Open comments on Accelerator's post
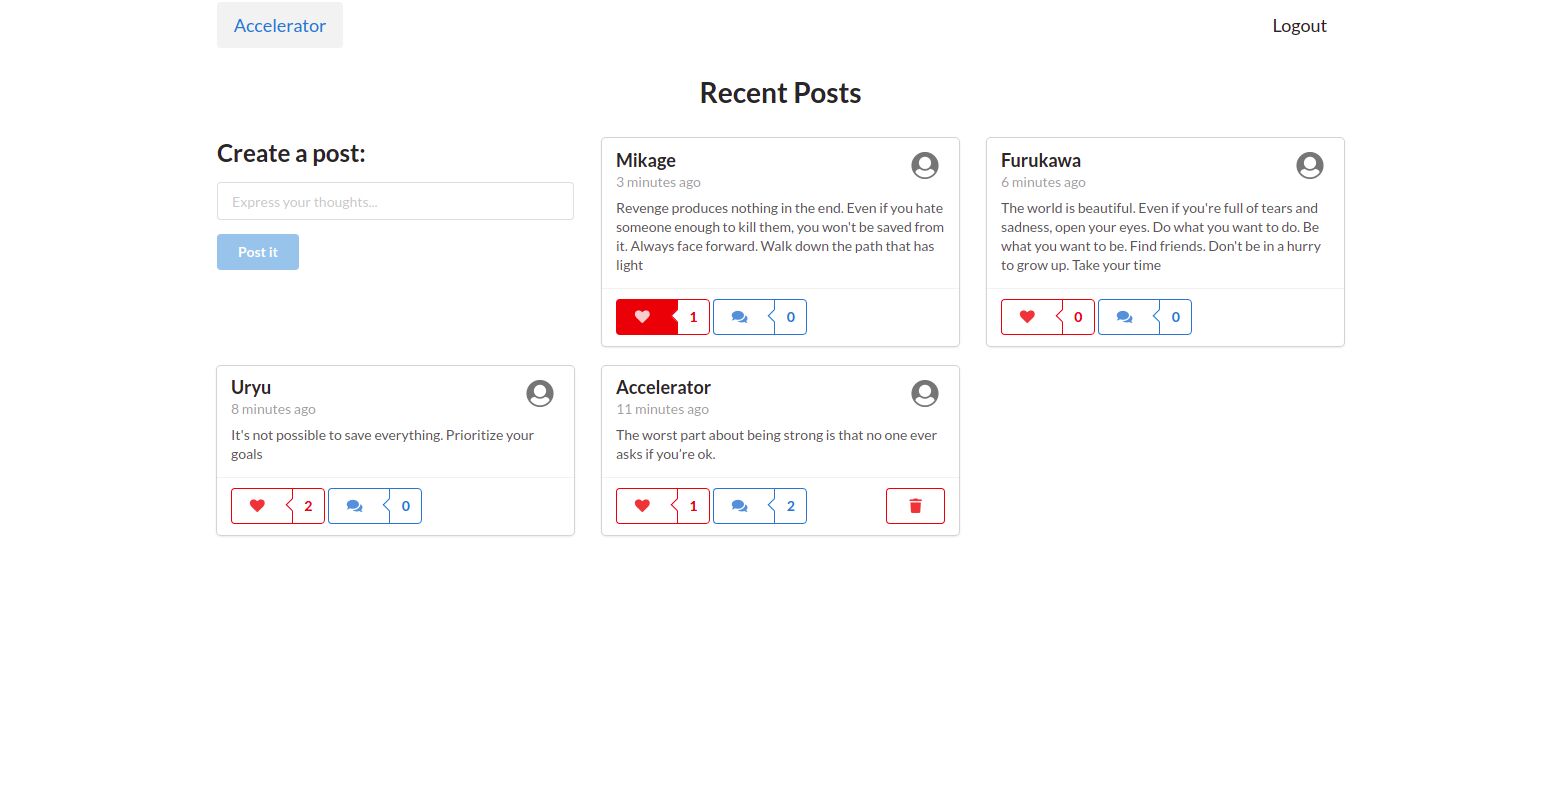 point(740,506)
